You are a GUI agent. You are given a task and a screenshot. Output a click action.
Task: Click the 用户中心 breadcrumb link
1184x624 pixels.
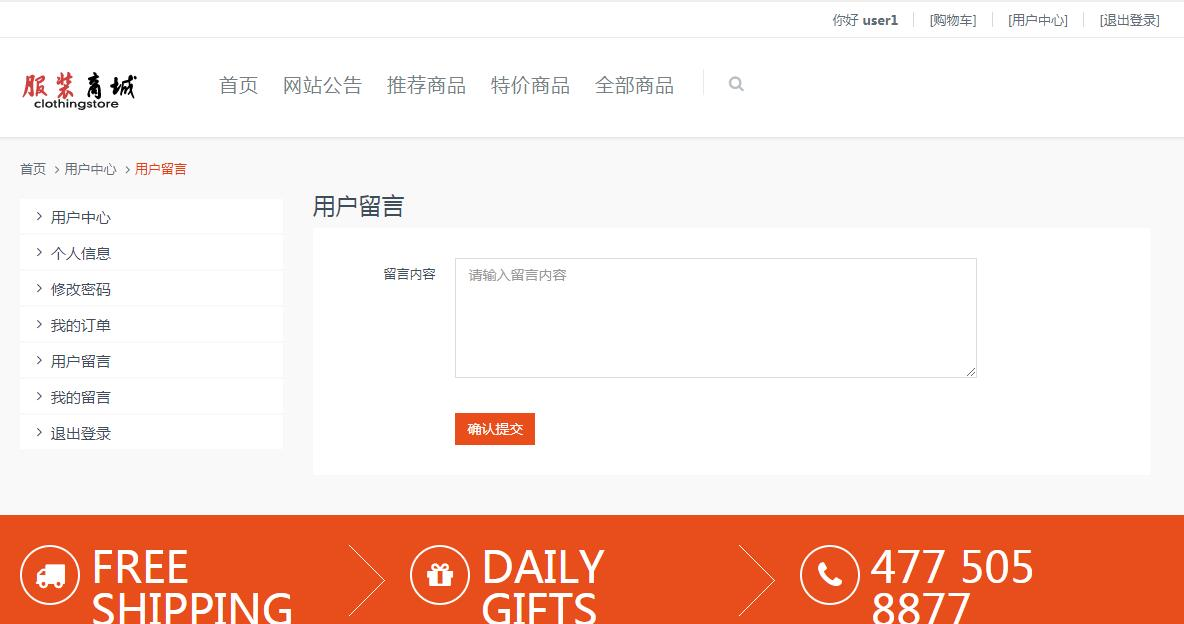[91, 169]
